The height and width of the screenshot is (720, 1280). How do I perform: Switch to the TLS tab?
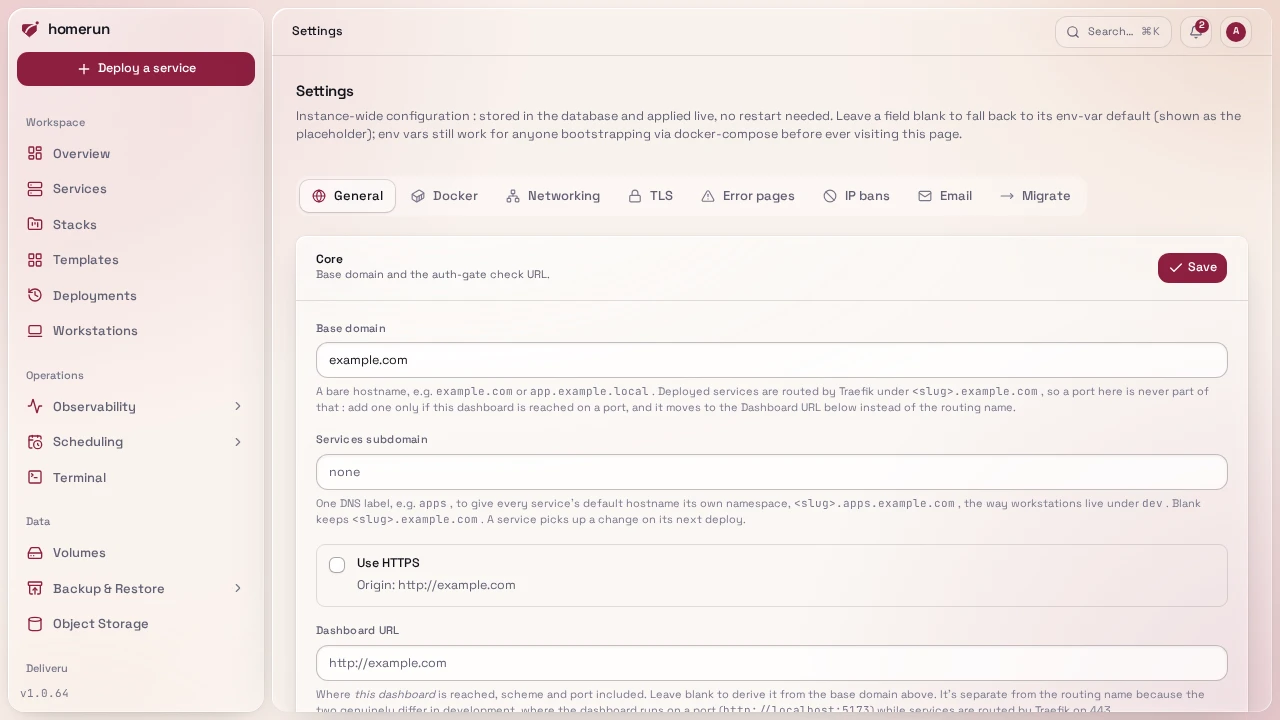point(650,196)
